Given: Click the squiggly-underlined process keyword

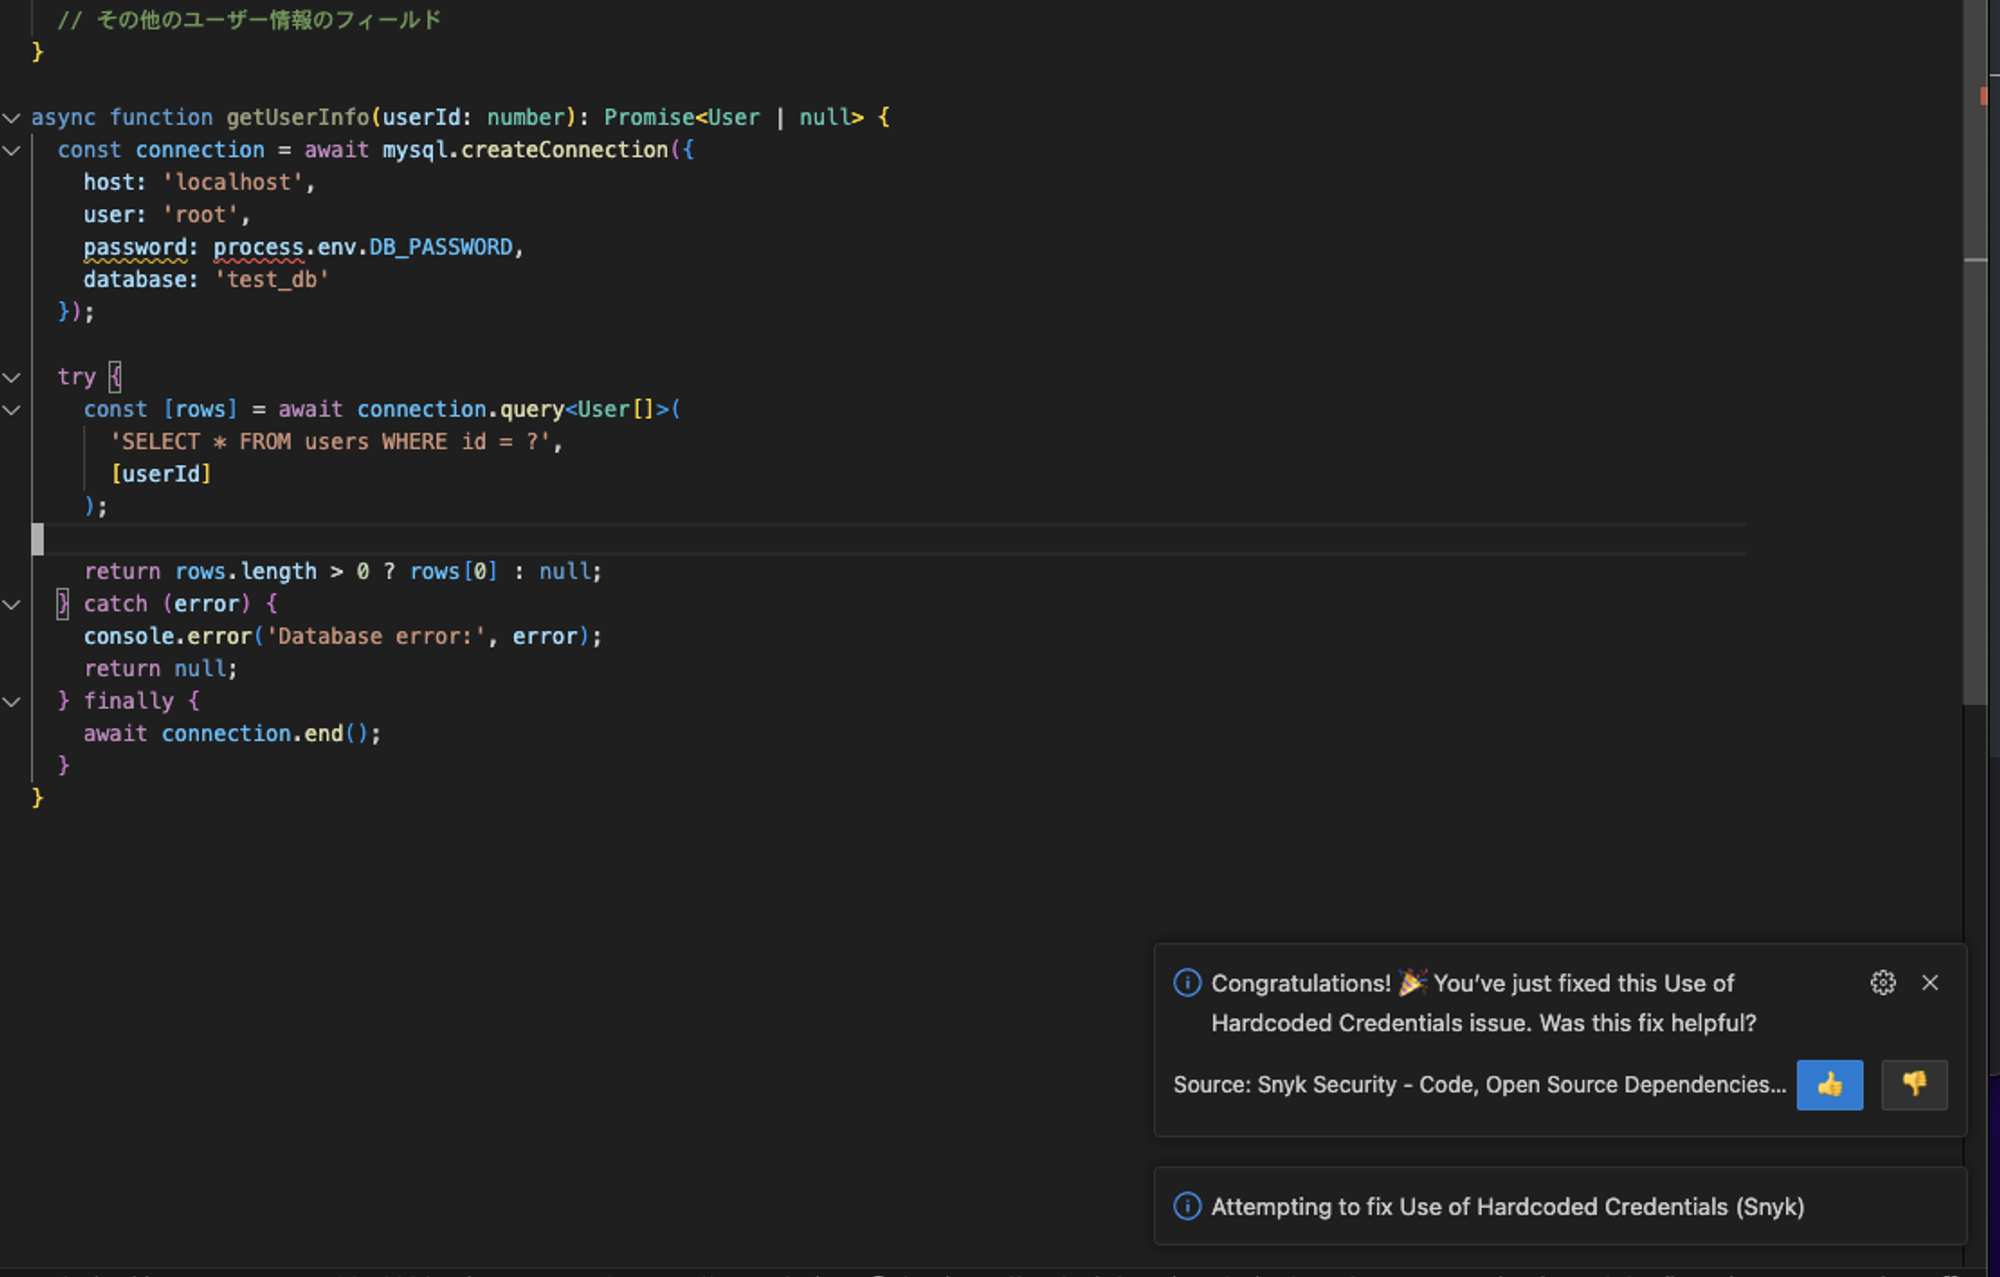Looking at the screenshot, I should click(x=258, y=247).
